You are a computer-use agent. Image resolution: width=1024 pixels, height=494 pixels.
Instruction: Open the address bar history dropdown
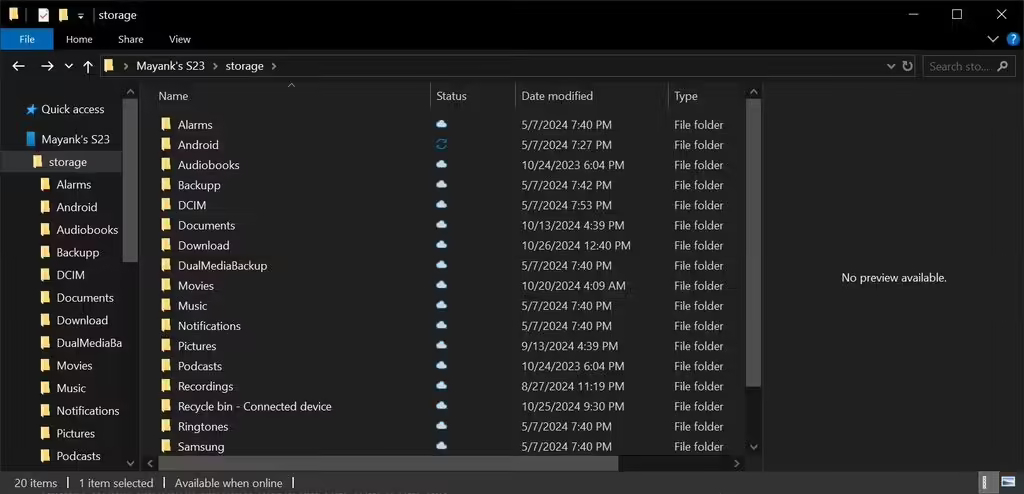click(891, 66)
